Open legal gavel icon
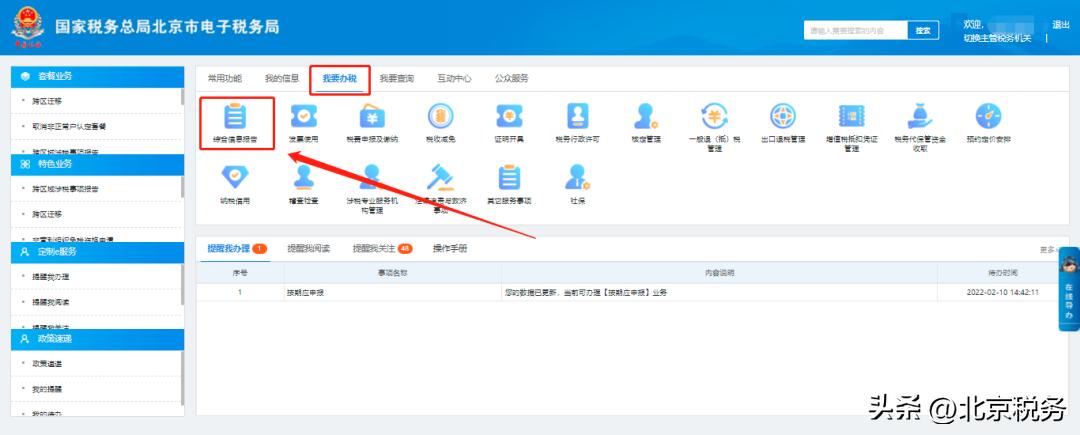This screenshot has width=1080, height=435. [x=440, y=178]
